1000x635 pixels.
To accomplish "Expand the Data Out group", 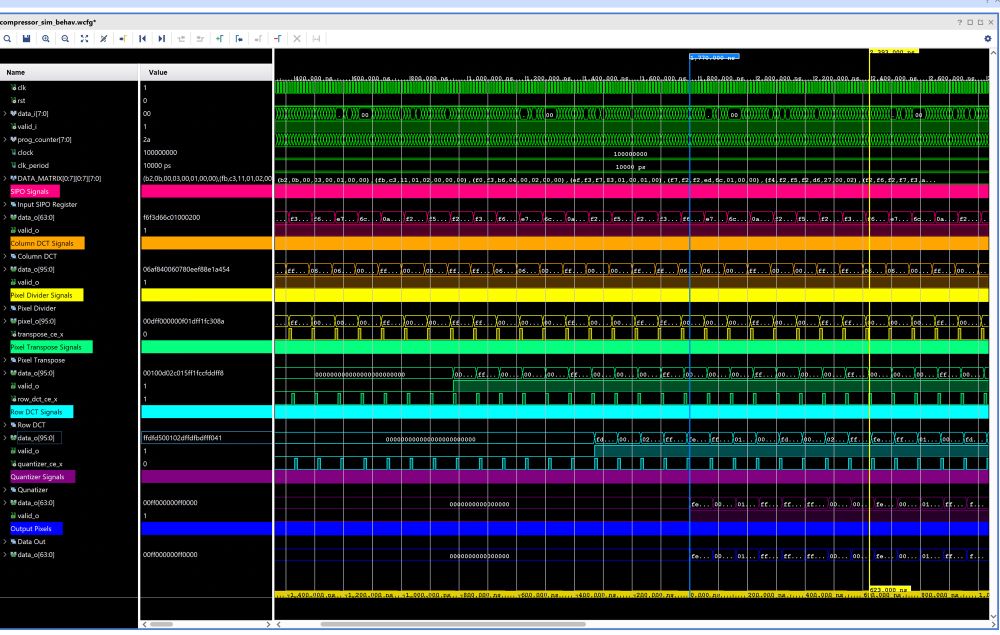I will 5,541.
